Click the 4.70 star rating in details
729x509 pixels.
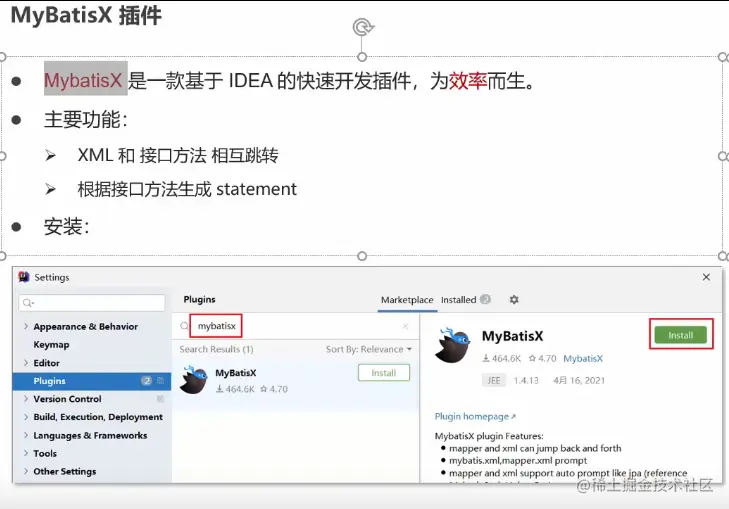543,358
